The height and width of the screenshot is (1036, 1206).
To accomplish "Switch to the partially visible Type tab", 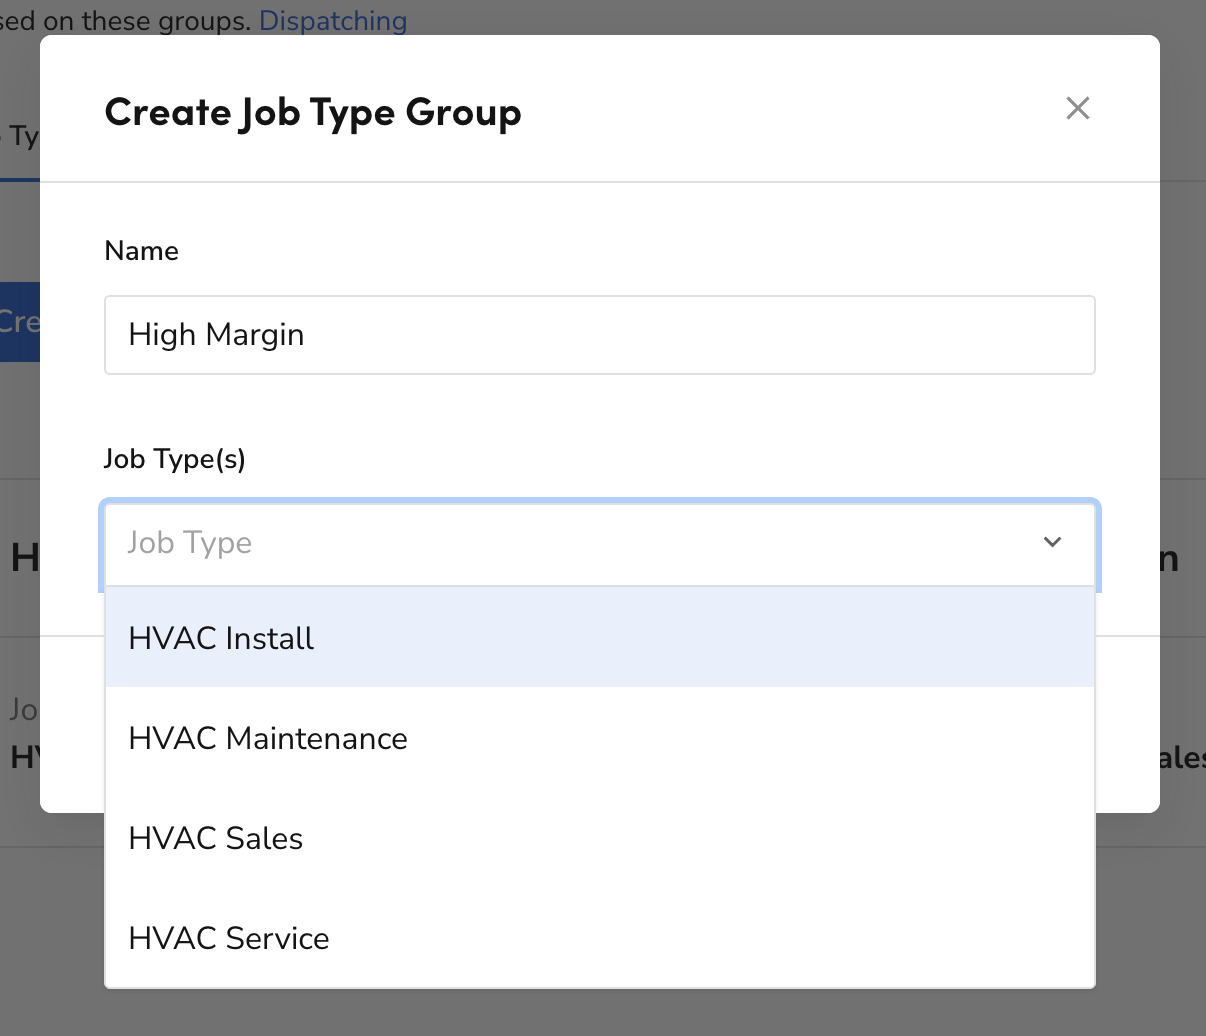I will click(20, 136).
